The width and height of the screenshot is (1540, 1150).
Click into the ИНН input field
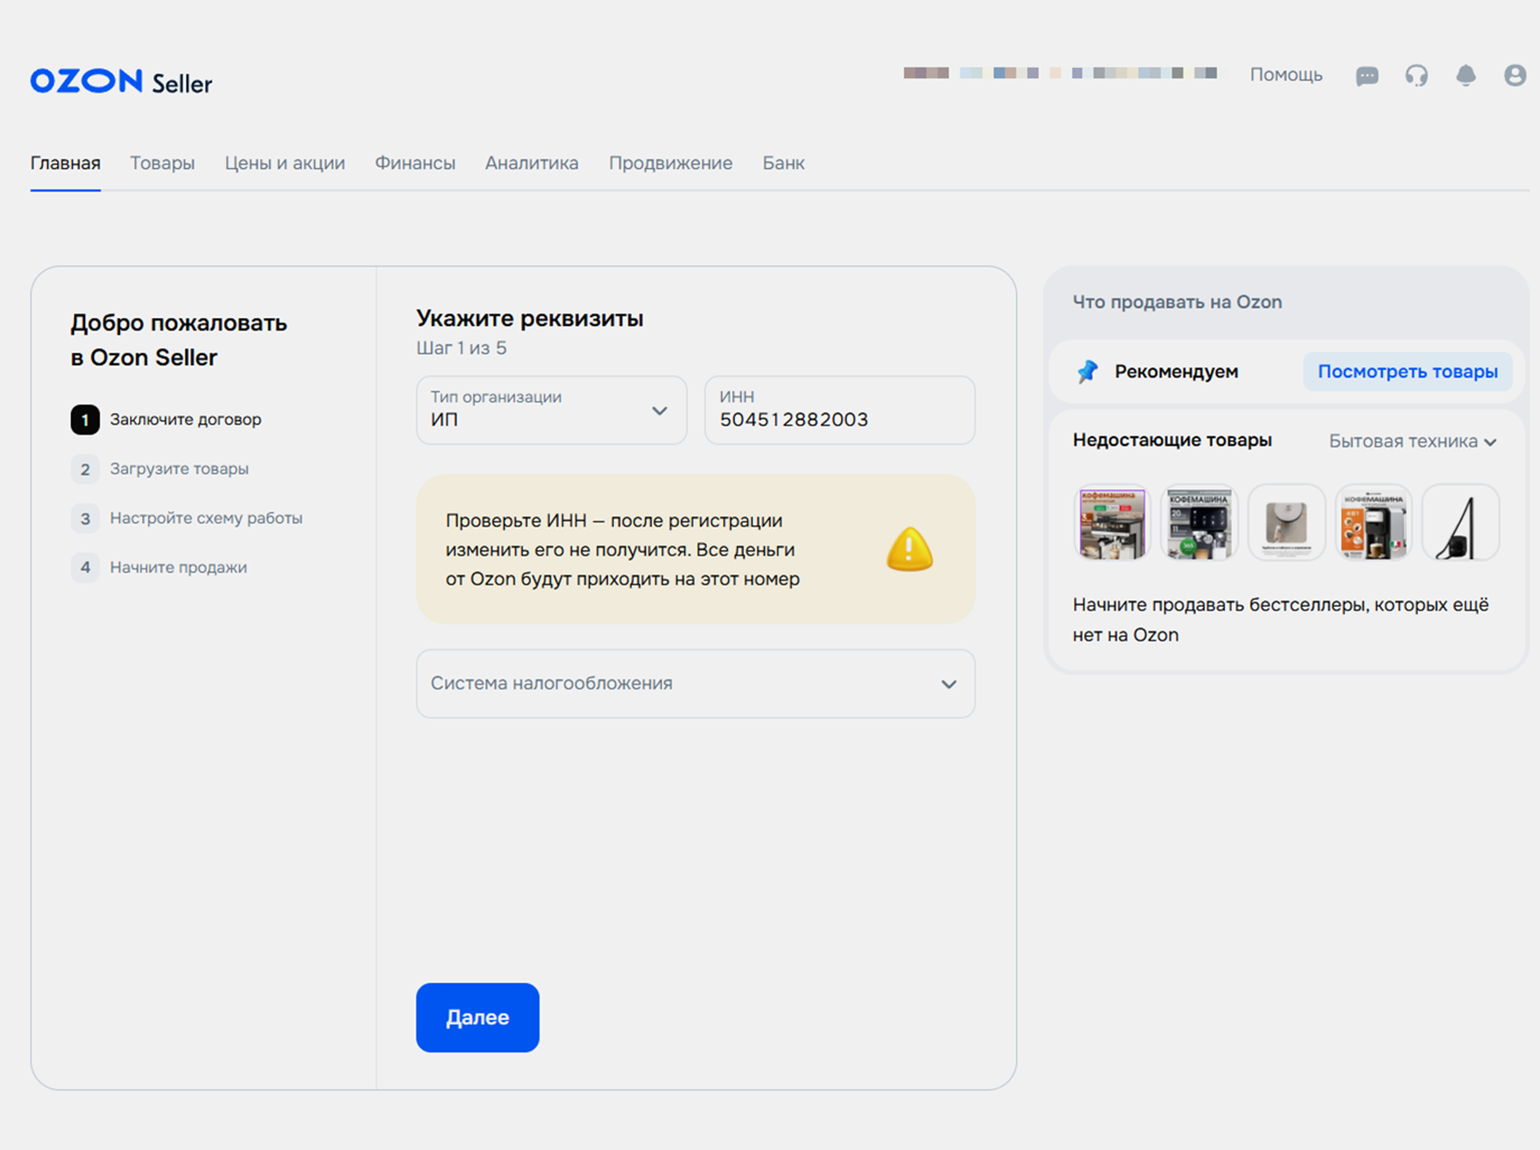coord(839,419)
